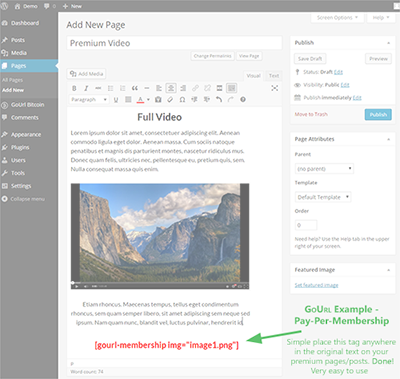Image resolution: width=400 pixels, height=379 pixels.
Task: Insert a numbered list
Action: [x=122, y=88]
